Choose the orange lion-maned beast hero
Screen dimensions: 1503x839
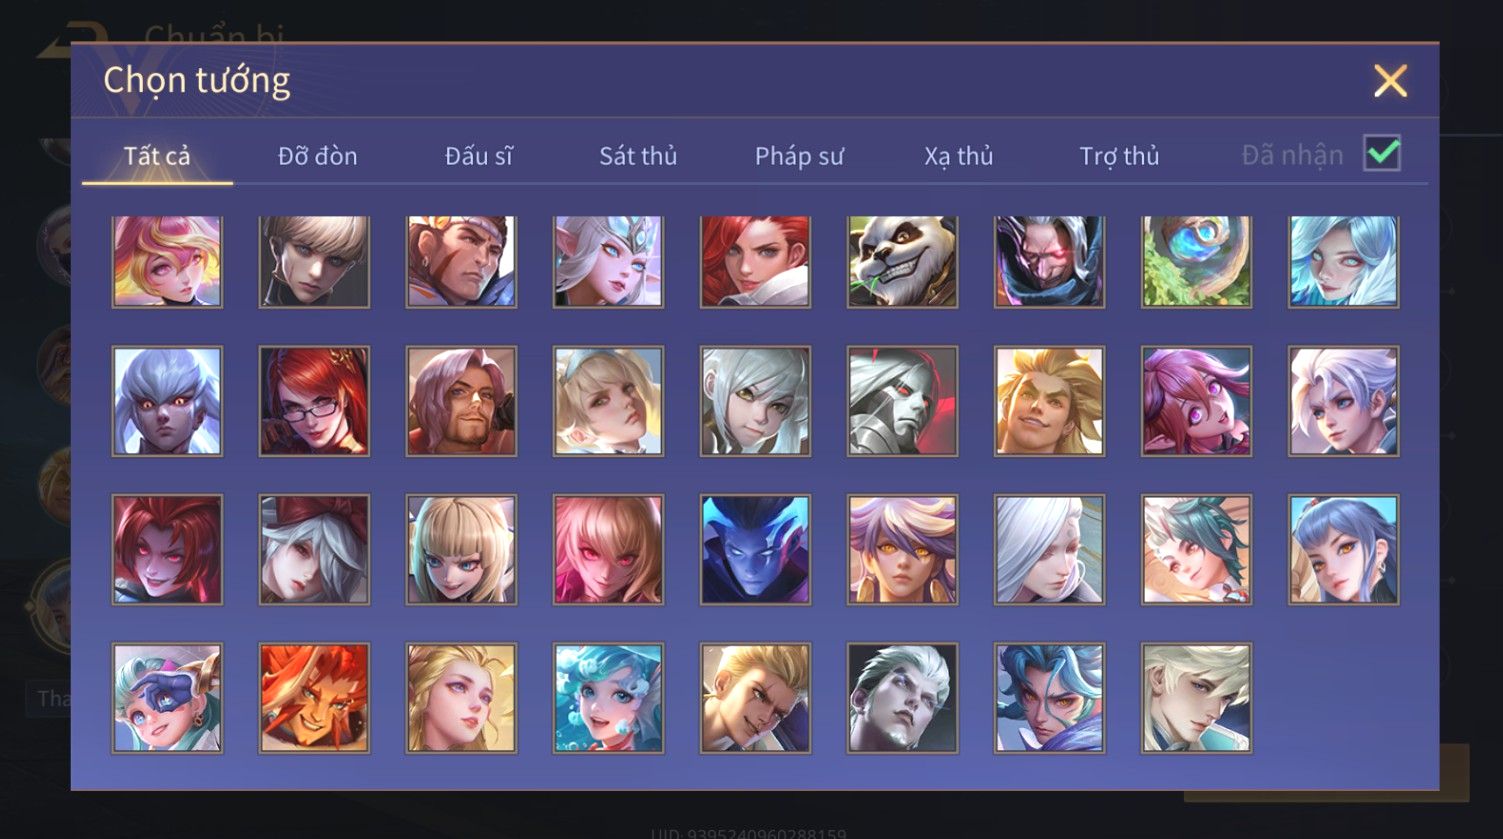pos(314,697)
